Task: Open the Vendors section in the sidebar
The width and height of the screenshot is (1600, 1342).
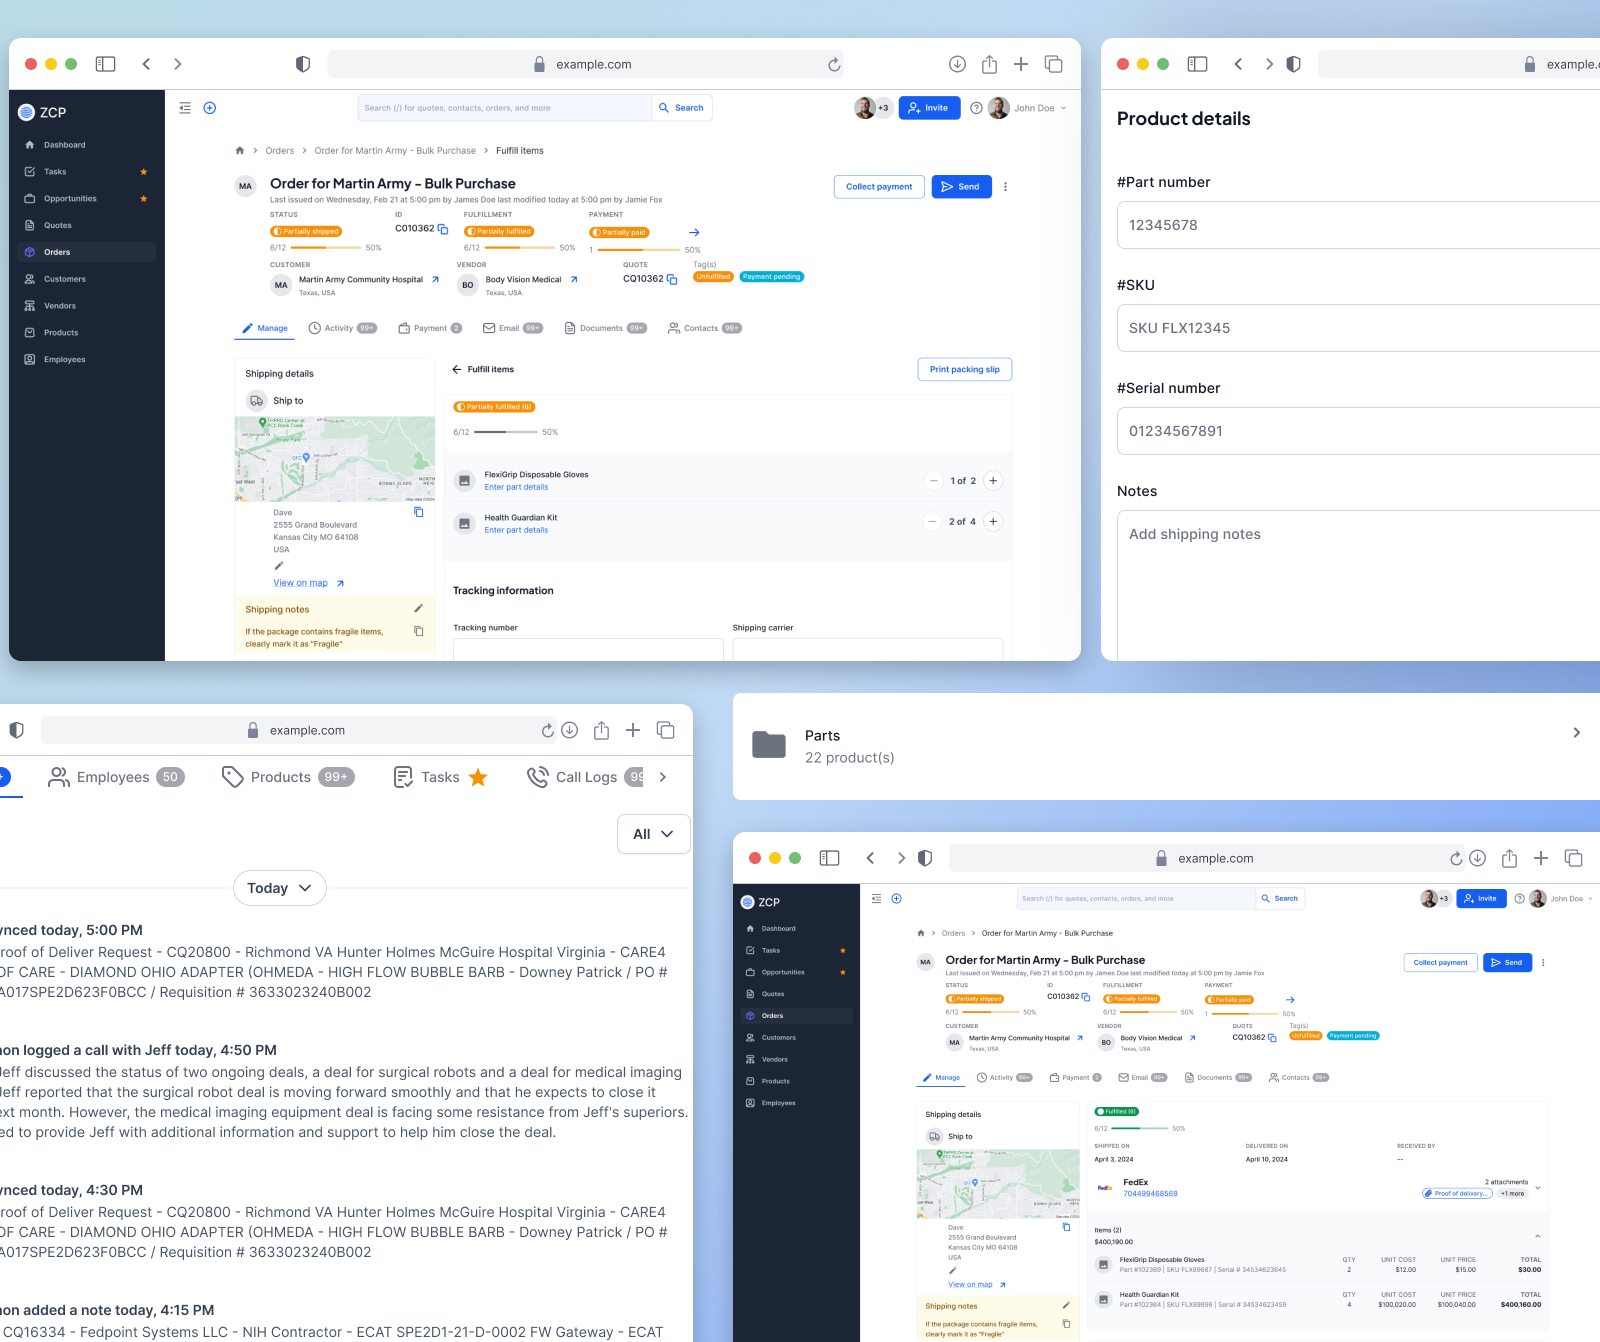Action: (x=60, y=305)
